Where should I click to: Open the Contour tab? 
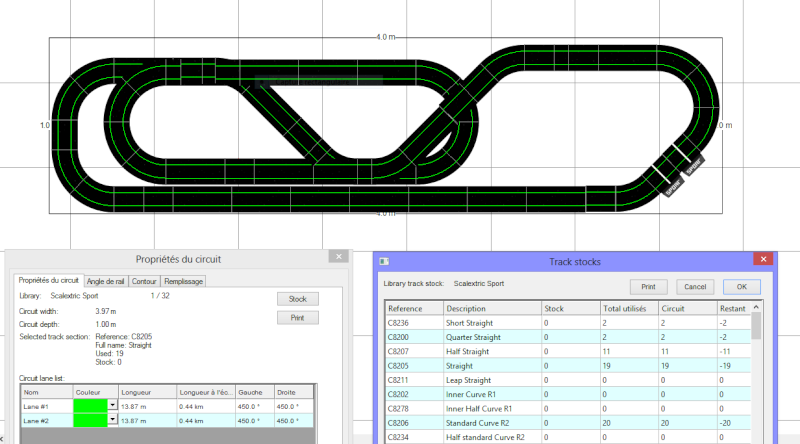coord(145,282)
